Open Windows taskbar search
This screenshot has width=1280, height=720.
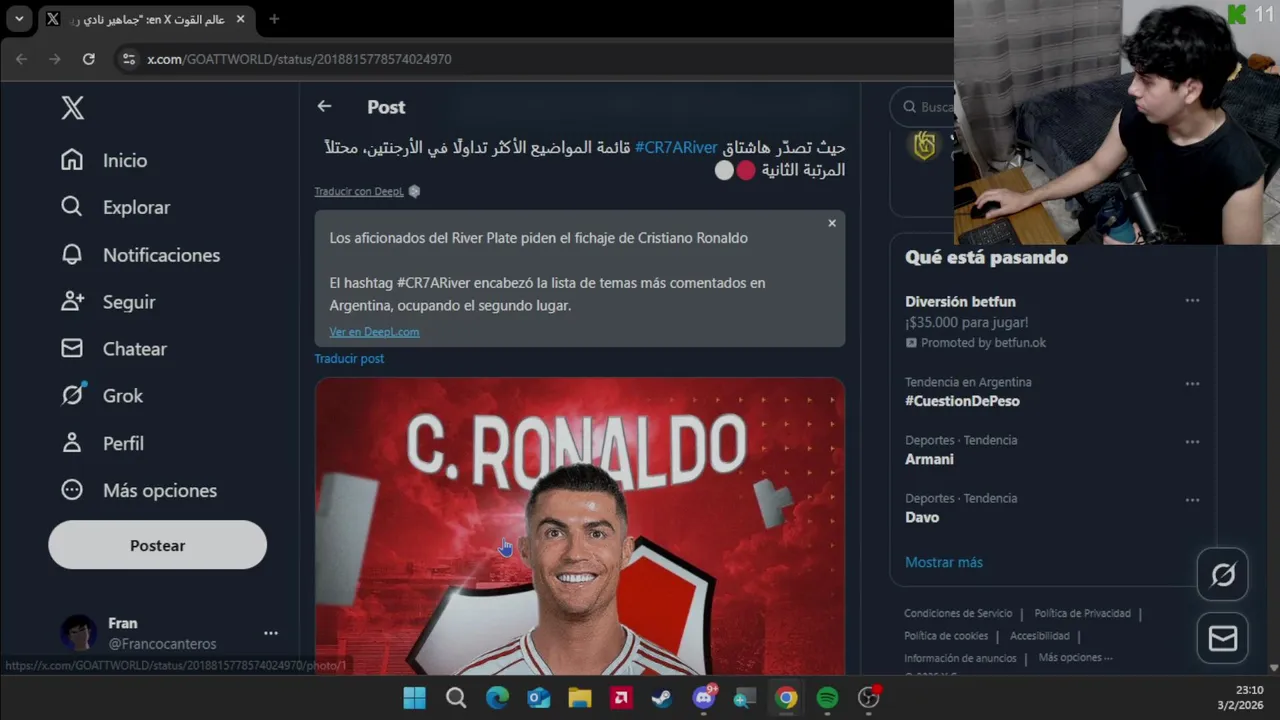(x=456, y=698)
